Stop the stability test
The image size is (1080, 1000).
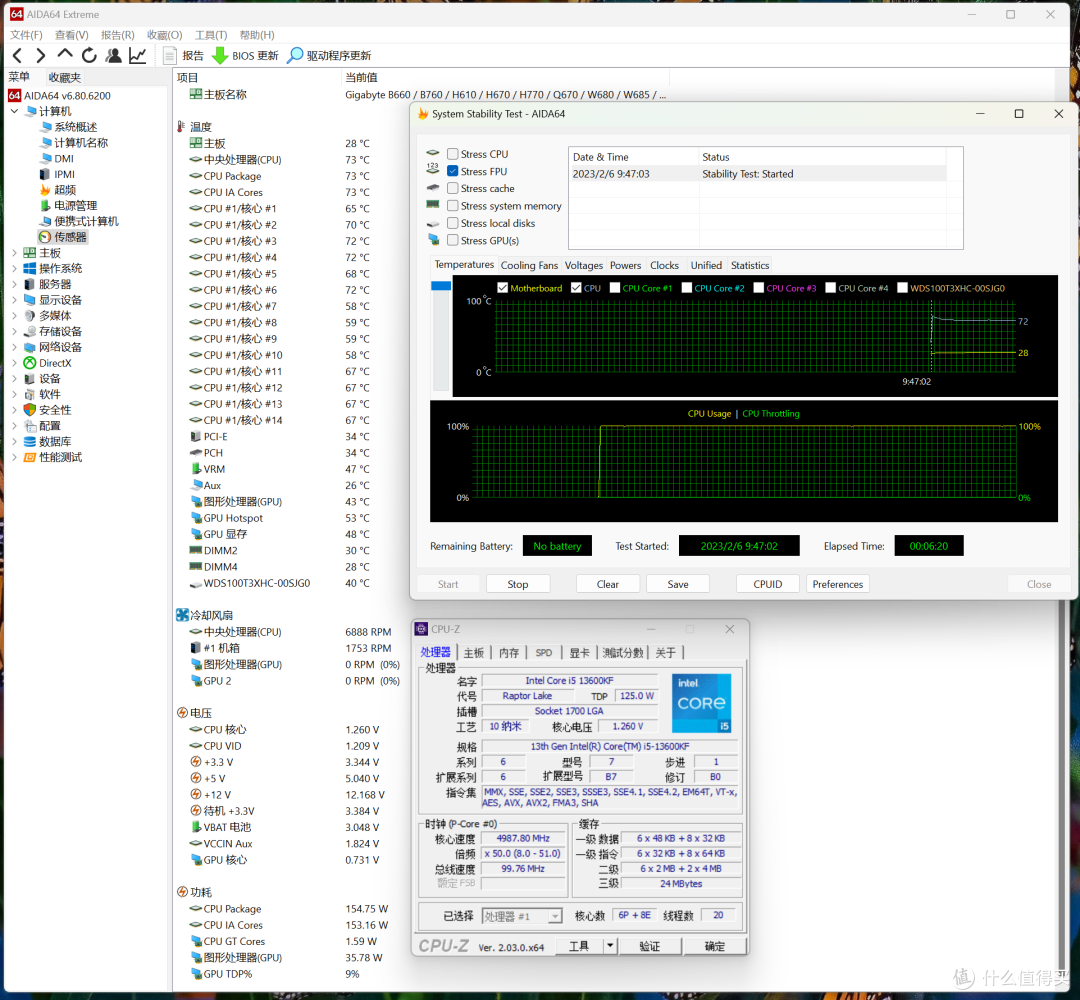tap(518, 584)
